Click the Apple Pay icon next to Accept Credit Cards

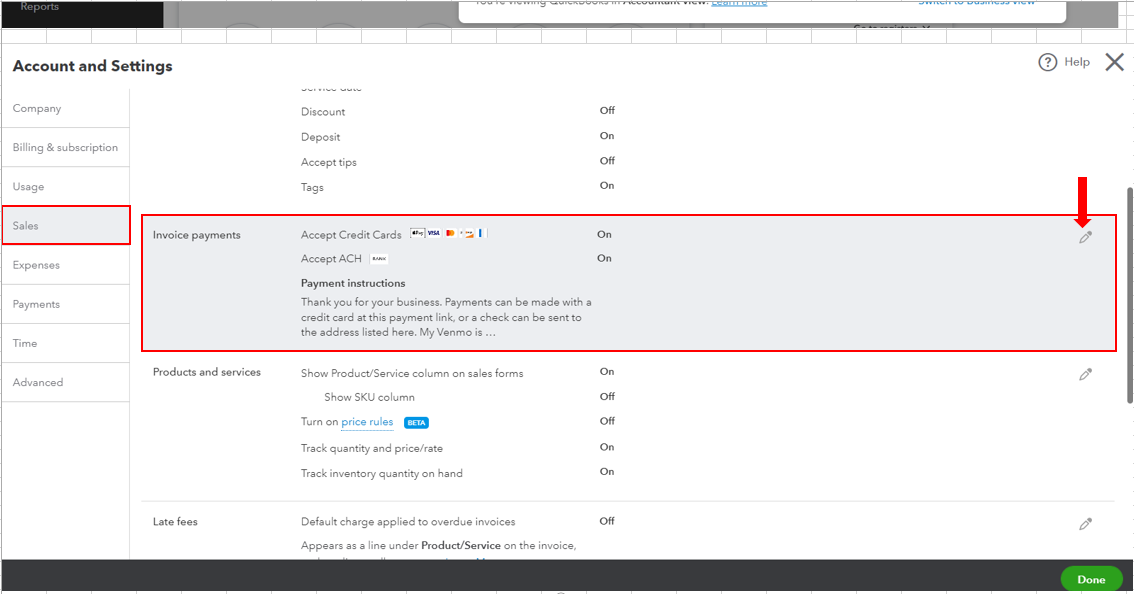(x=417, y=232)
